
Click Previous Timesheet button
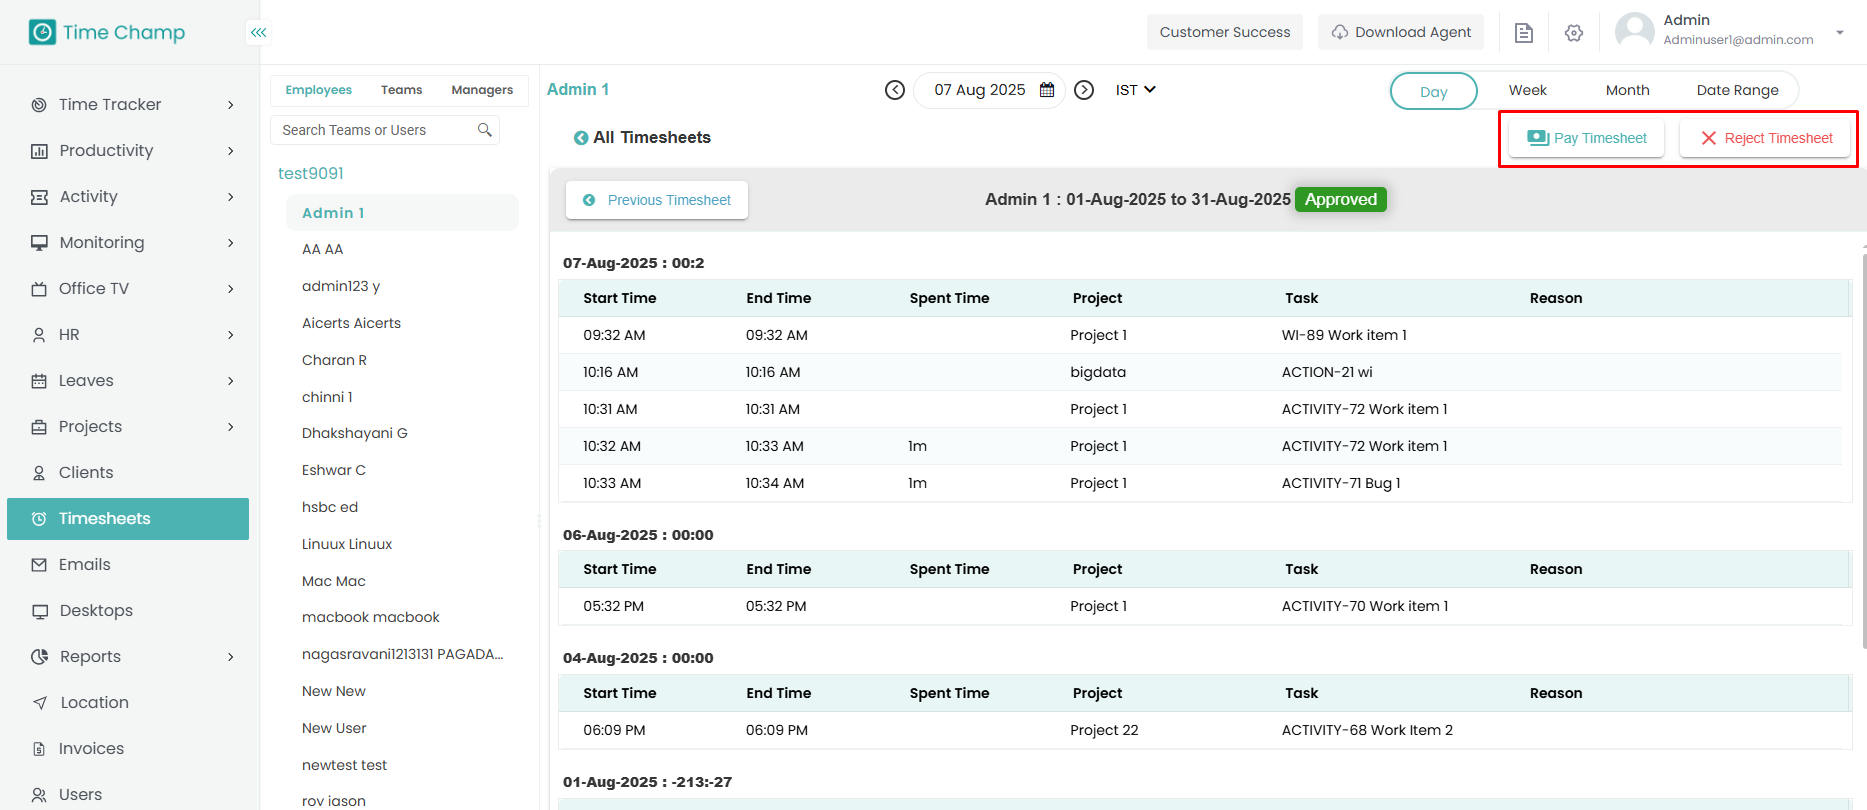pos(657,200)
